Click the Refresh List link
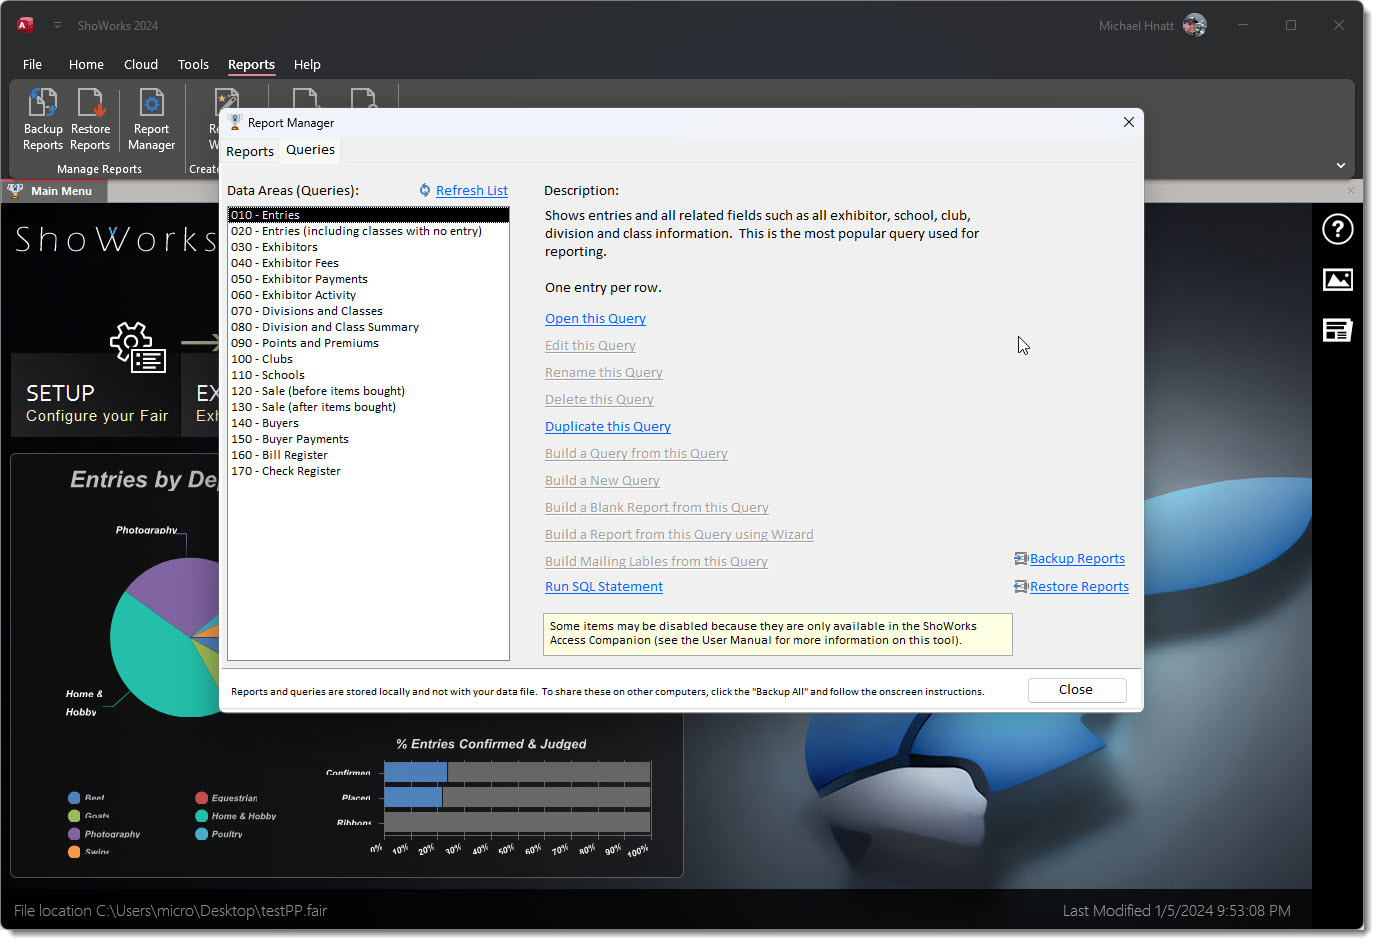 pos(471,191)
